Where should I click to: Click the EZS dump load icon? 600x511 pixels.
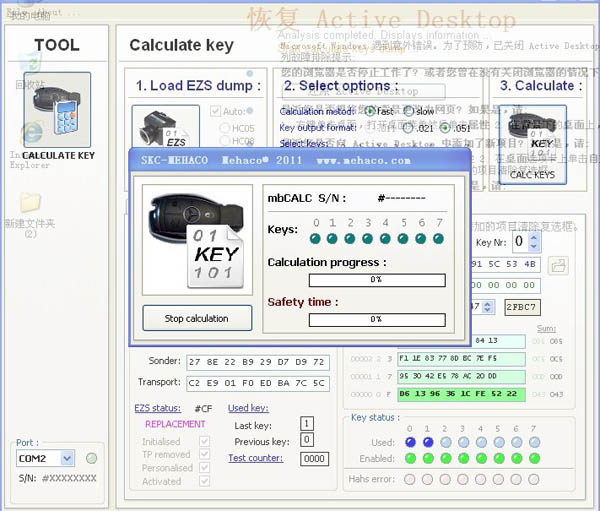point(165,126)
